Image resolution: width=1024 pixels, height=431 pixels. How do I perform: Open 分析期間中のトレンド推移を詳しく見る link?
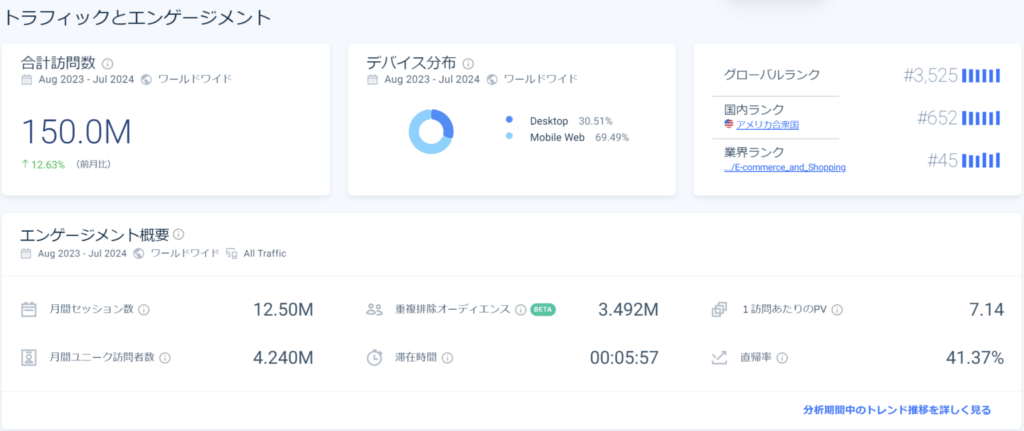point(897,410)
